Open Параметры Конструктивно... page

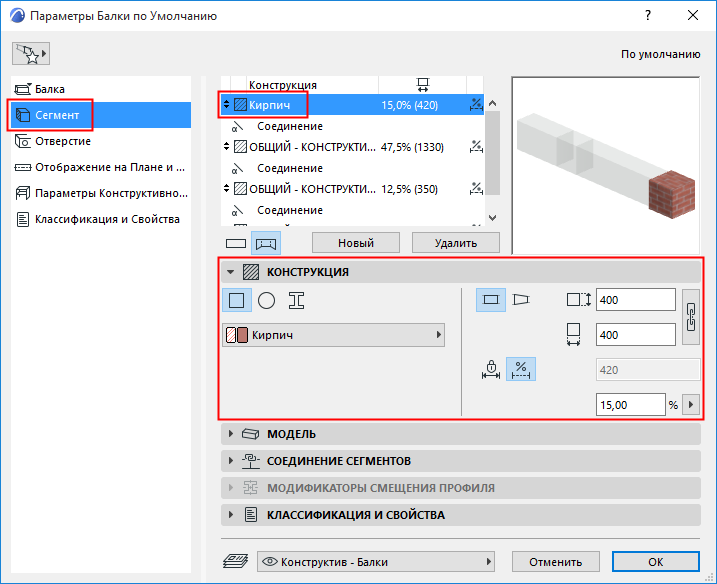click(101, 193)
